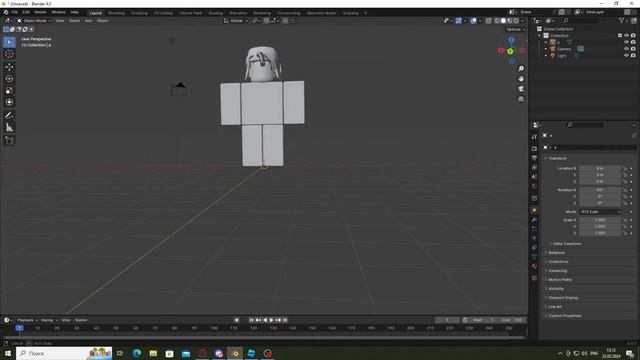Open the viewport Add menu
640x360 pixels.
(x=88, y=21)
